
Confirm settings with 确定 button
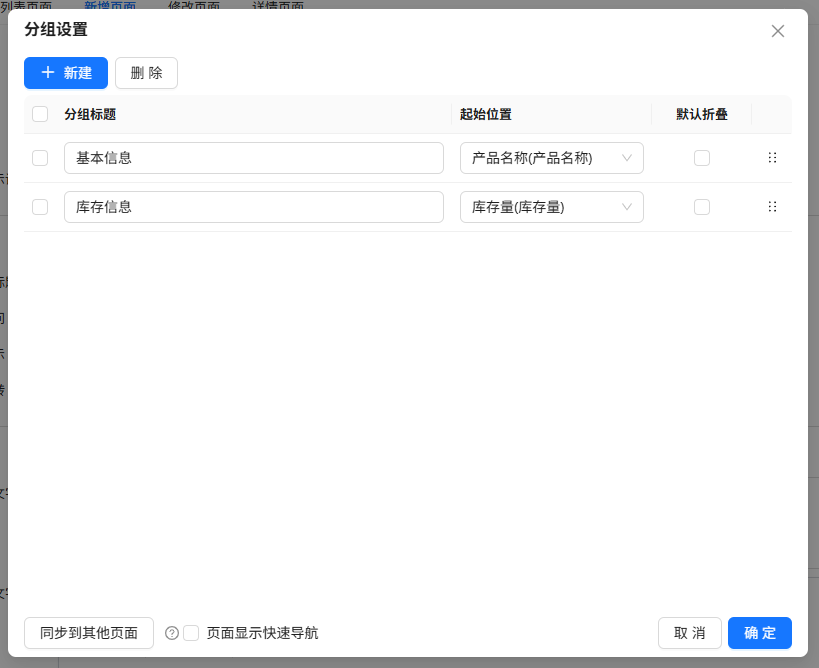[759, 633]
